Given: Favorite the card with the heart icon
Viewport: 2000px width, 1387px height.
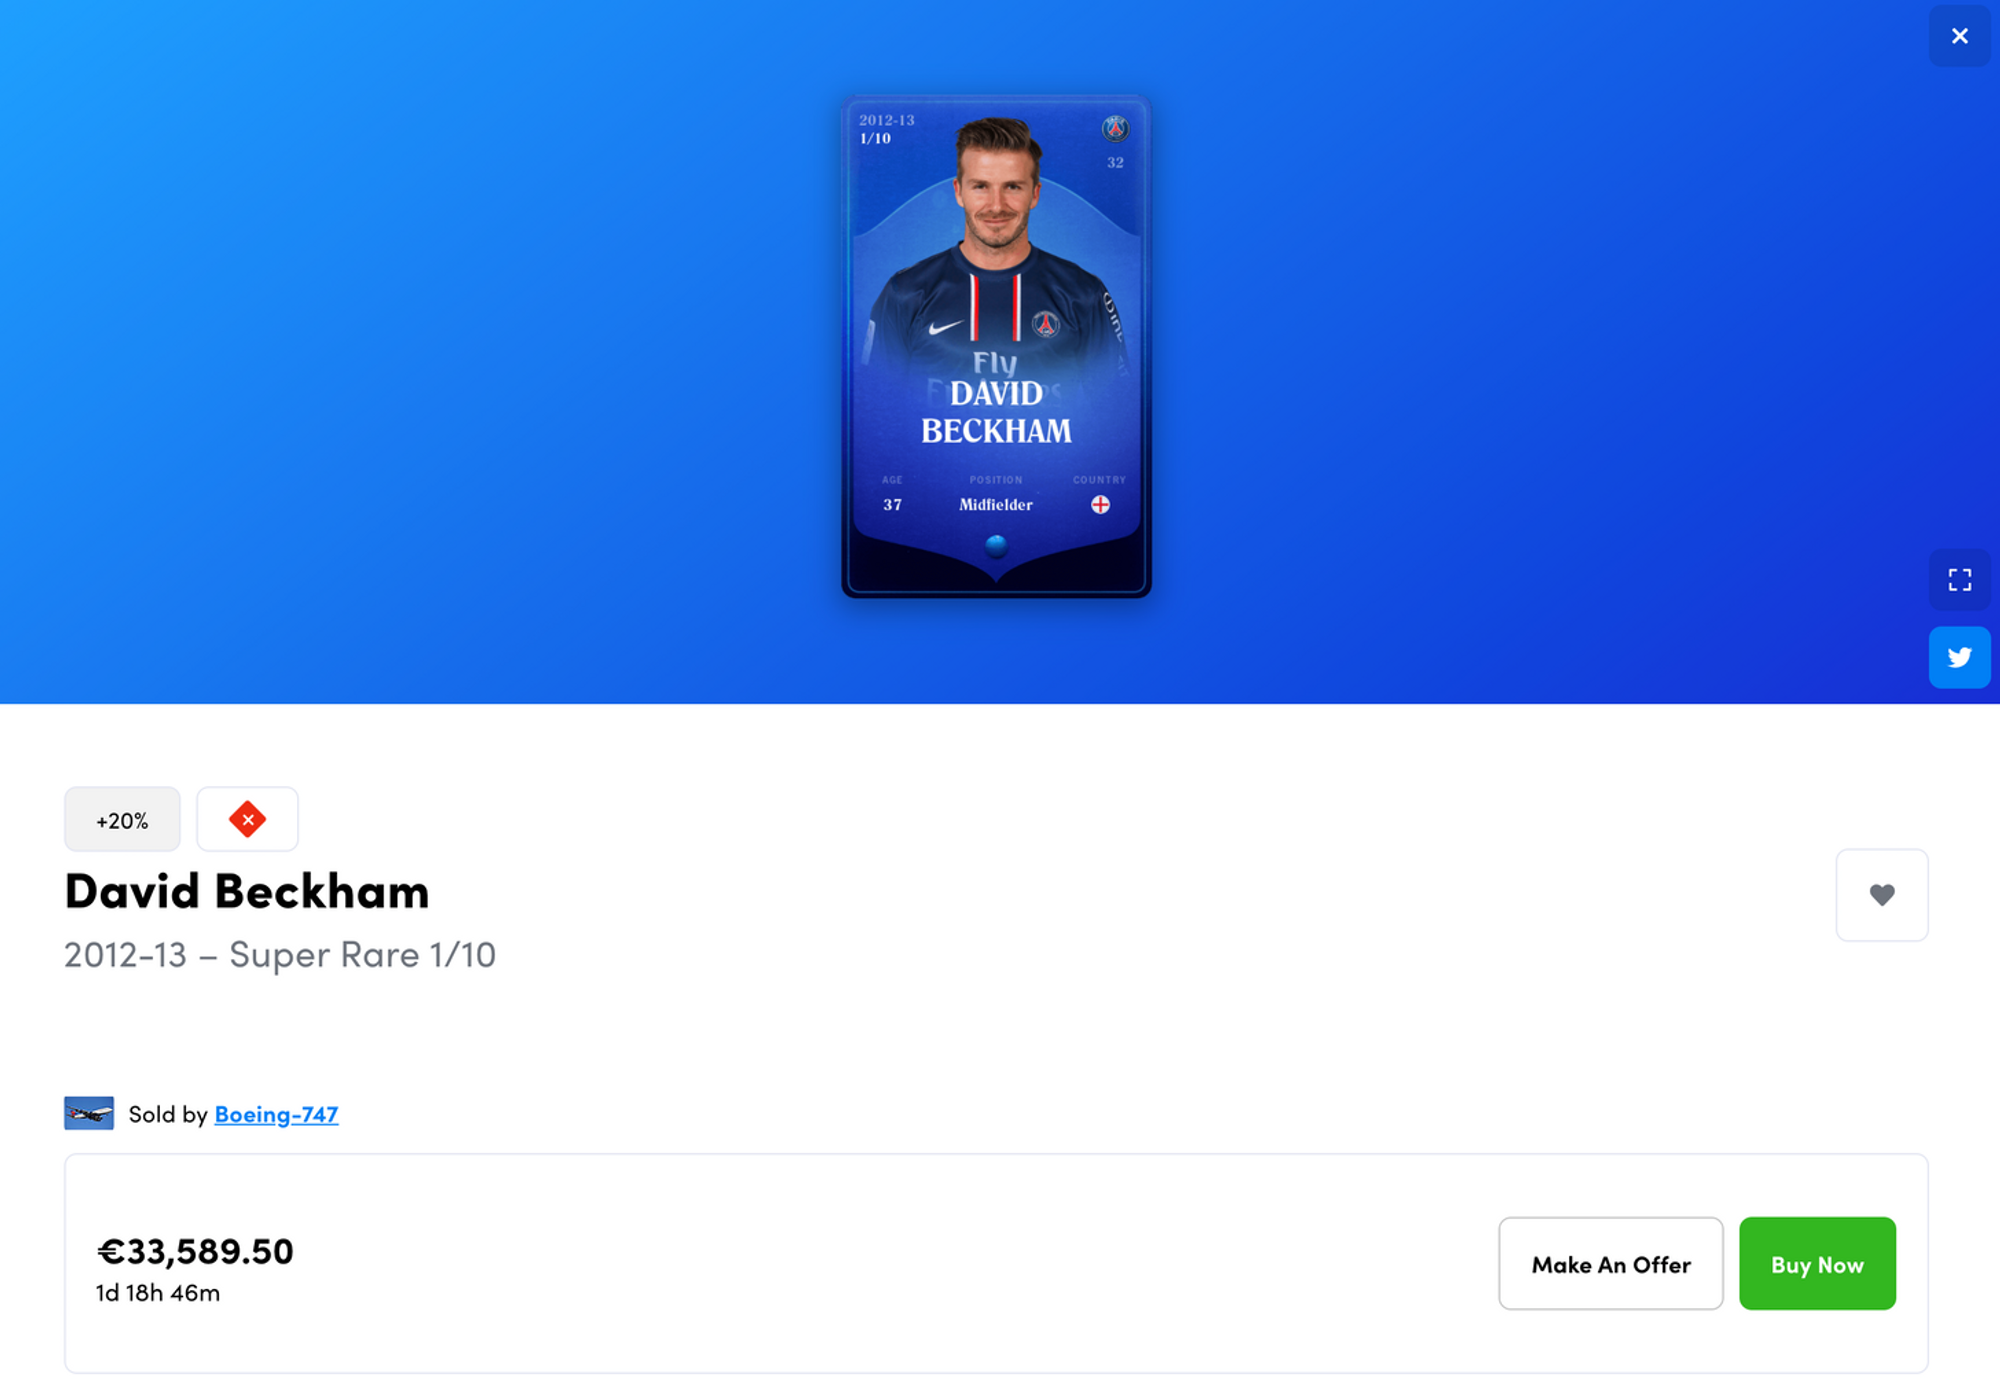Looking at the screenshot, I should pos(1881,895).
